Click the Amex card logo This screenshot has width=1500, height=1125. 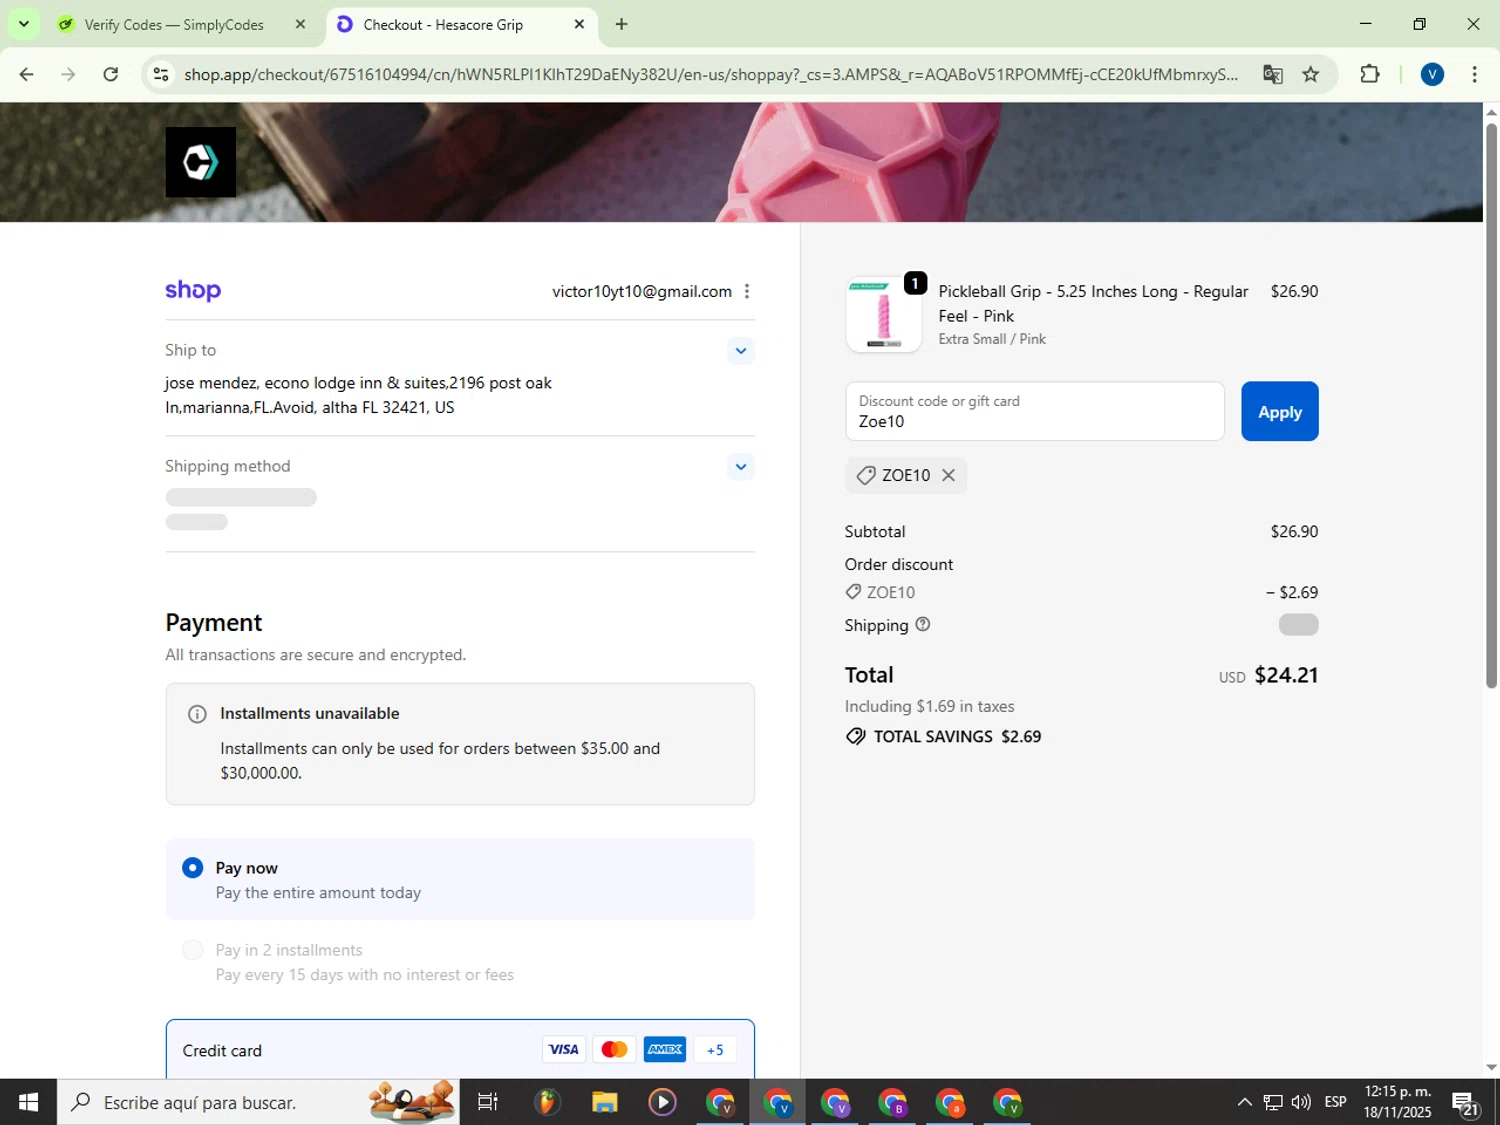tap(665, 1049)
